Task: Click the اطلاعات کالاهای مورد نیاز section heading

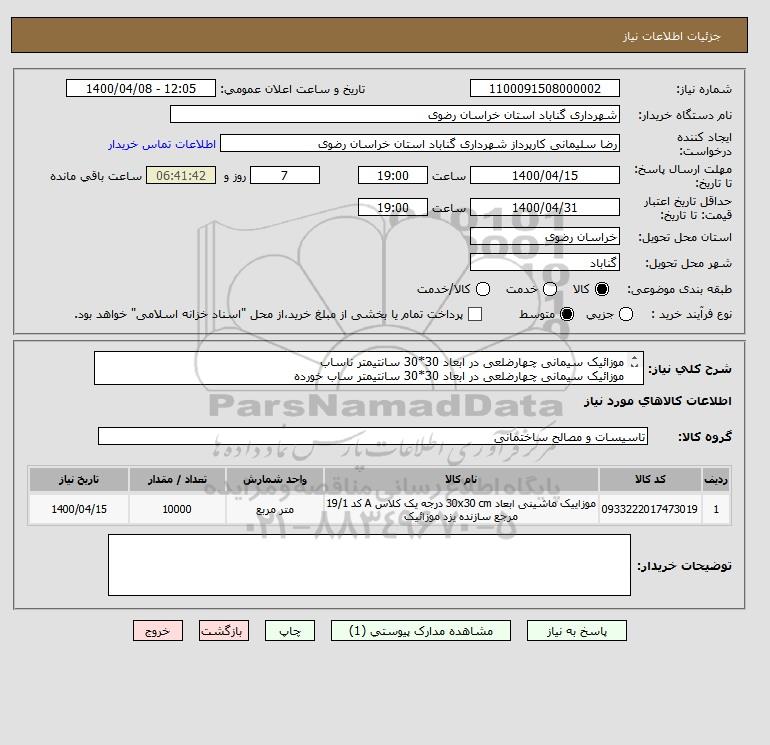Action: coord(658,401)
